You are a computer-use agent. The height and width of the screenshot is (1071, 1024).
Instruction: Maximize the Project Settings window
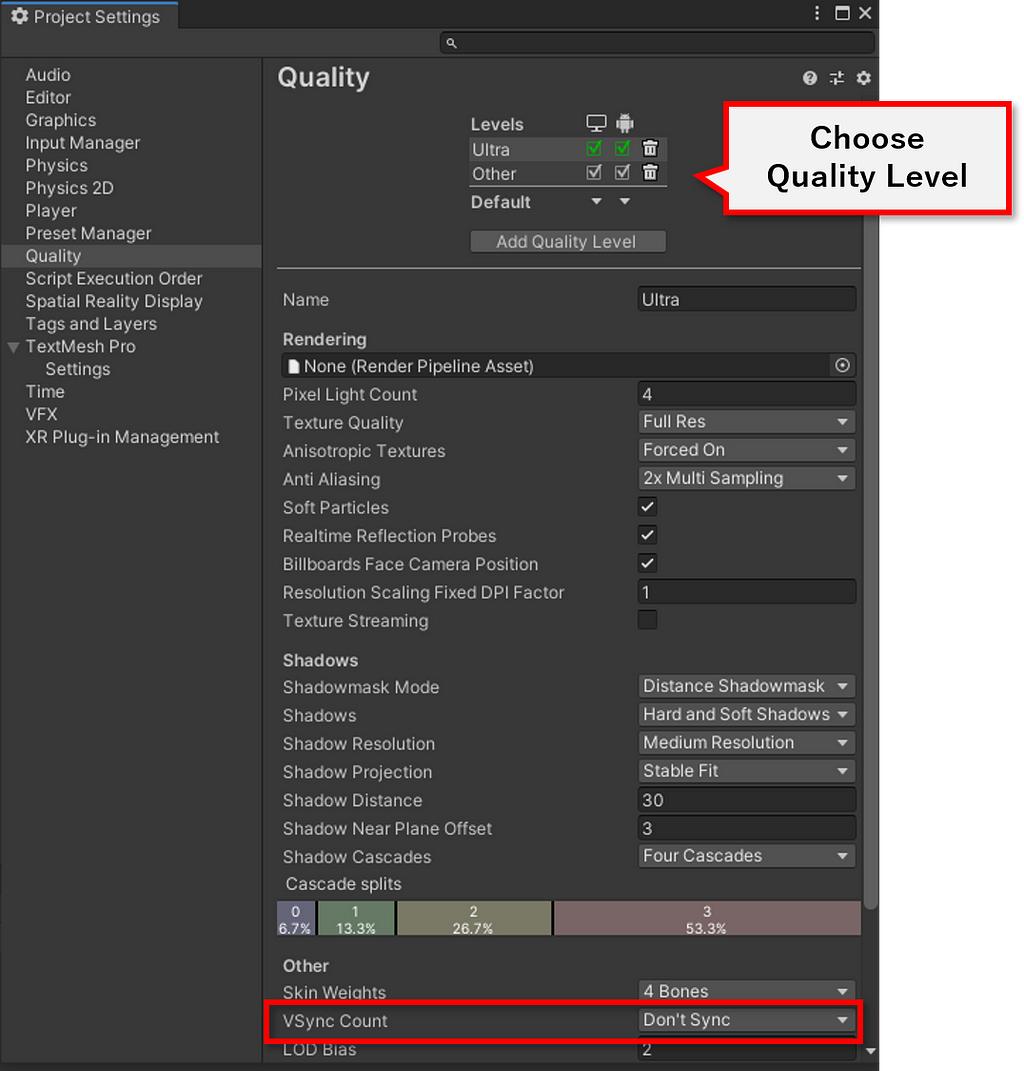[x=842, y=13]
